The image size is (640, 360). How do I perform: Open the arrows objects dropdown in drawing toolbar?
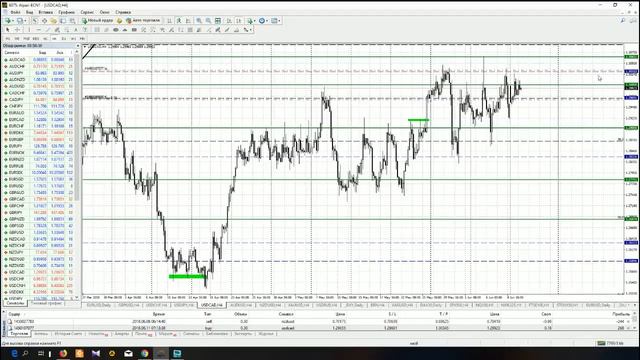pyautogui.click(x=248, y=30)
